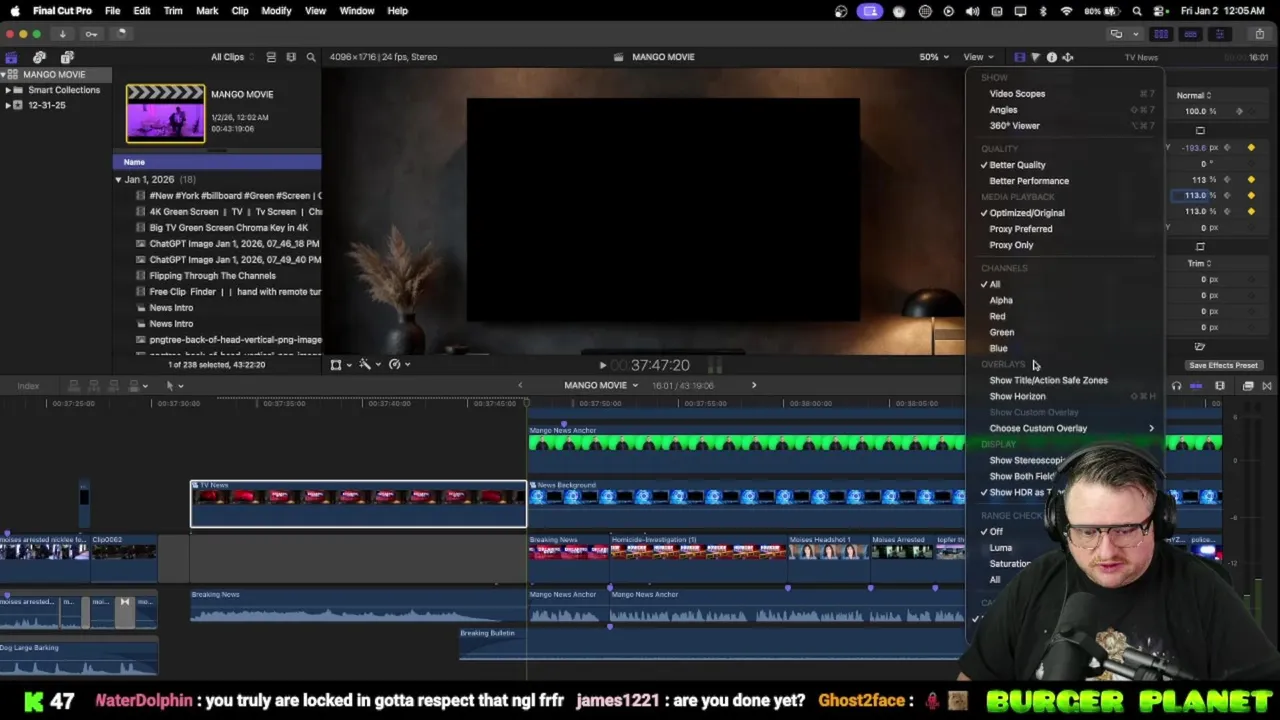Open the Trim crop type dropdown
The width and height of the screenshot is (1280, 720).
(x=1199, y=263)
